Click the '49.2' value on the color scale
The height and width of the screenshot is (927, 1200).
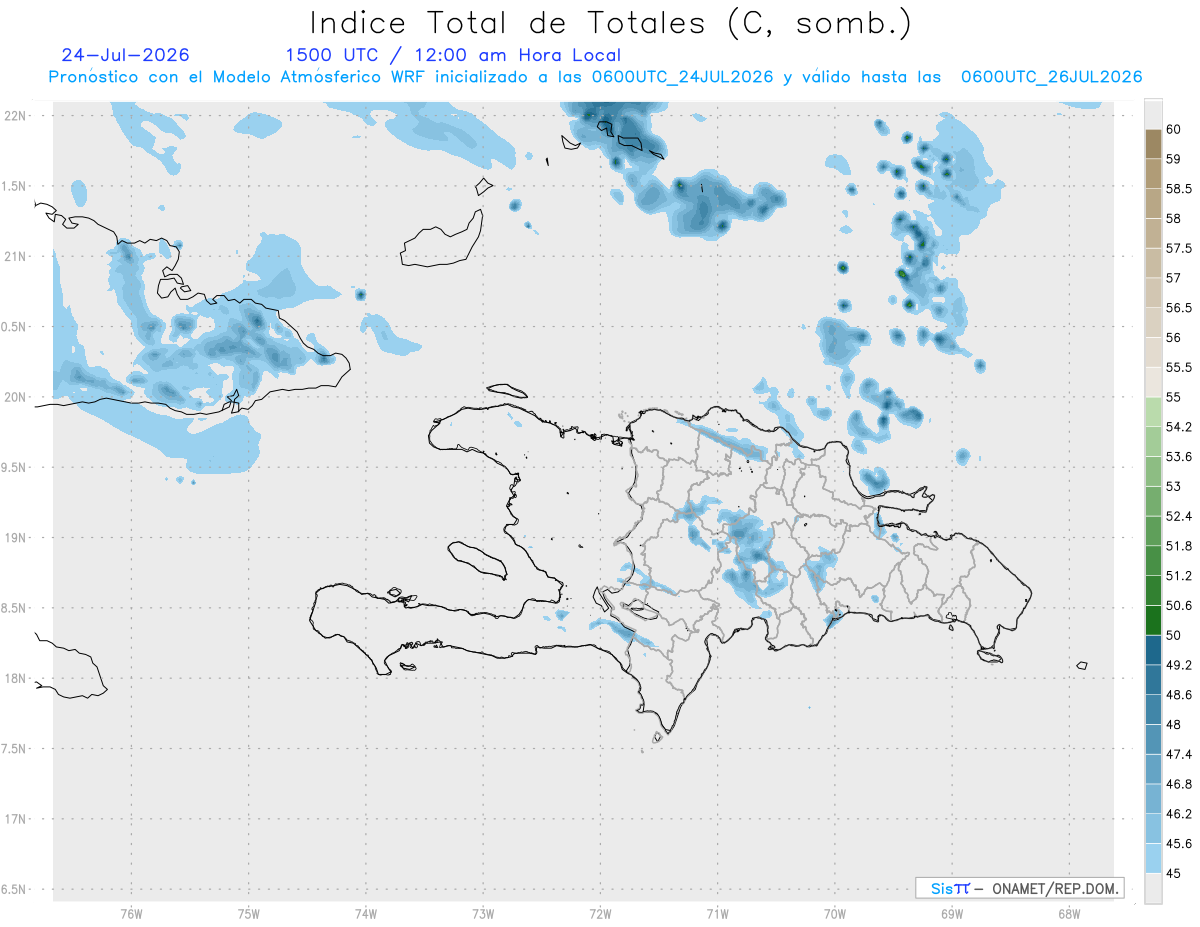pyautogui.click(x=1179, y=665)
